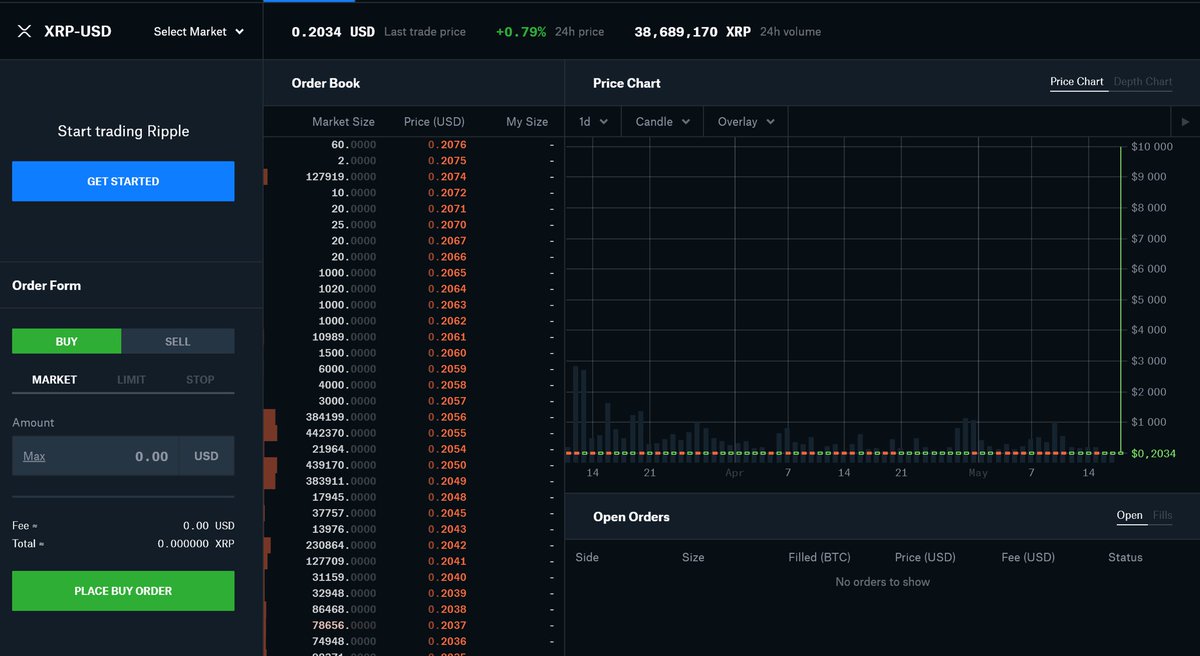Click the 38,689,170 XRP 24h volume
1200x656 pixels.
(x=692, y=32)
